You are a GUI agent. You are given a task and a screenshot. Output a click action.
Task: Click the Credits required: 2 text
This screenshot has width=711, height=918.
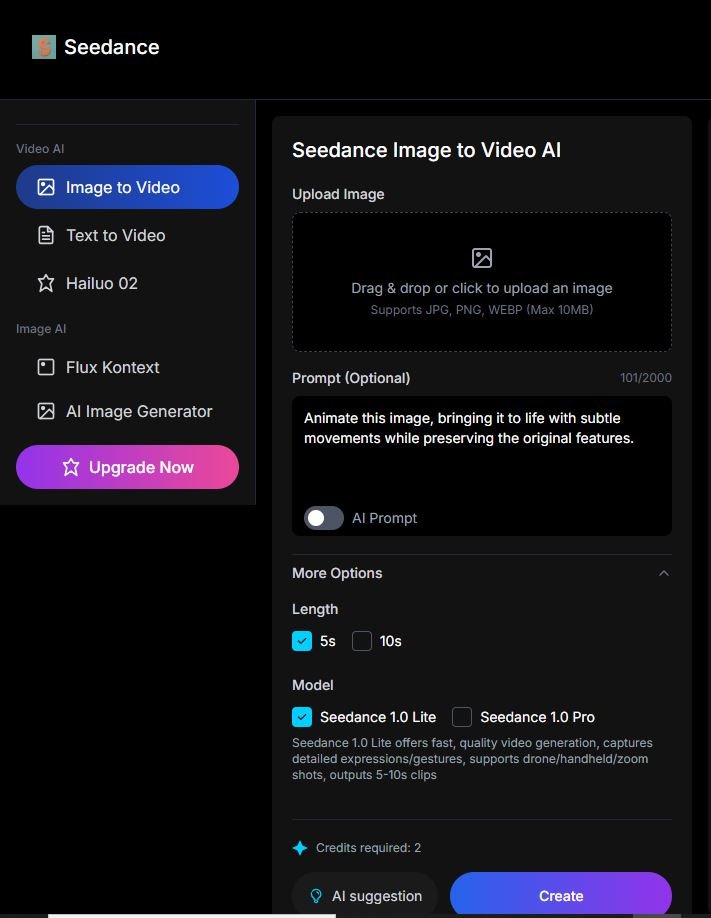[368, 848]
